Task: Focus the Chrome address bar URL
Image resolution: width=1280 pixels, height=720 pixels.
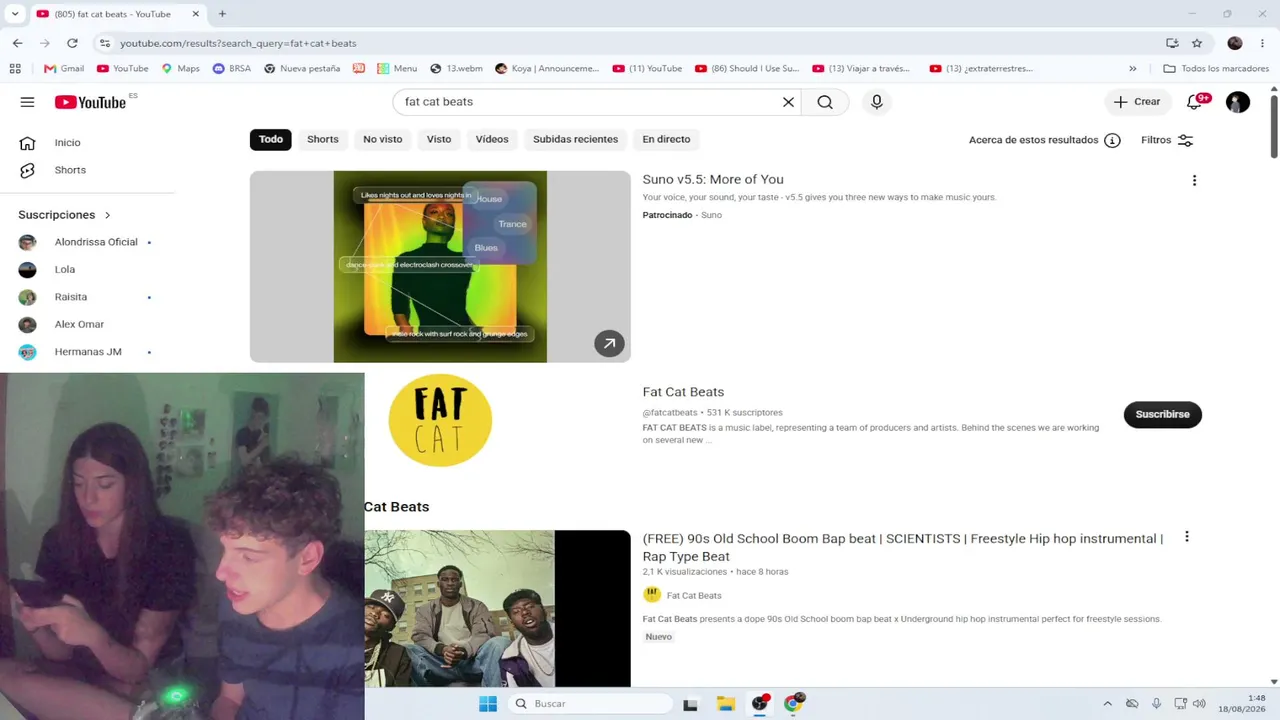Action: pos(238,43)
